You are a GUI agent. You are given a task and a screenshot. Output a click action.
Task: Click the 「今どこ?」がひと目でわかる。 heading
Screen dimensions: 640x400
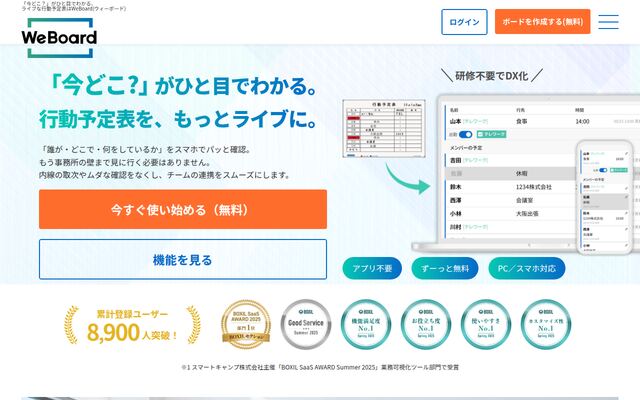click(x=182, y=86)
